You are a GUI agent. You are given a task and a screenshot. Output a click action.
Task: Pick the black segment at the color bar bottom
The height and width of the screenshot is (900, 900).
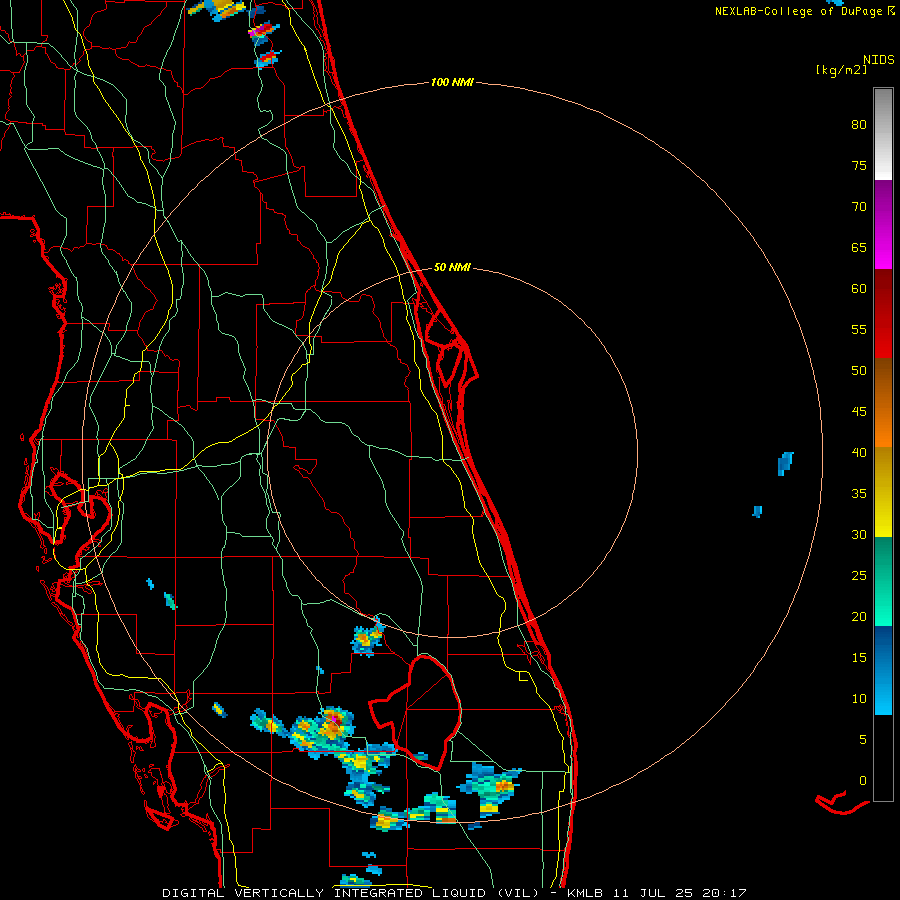coord(883,758)
